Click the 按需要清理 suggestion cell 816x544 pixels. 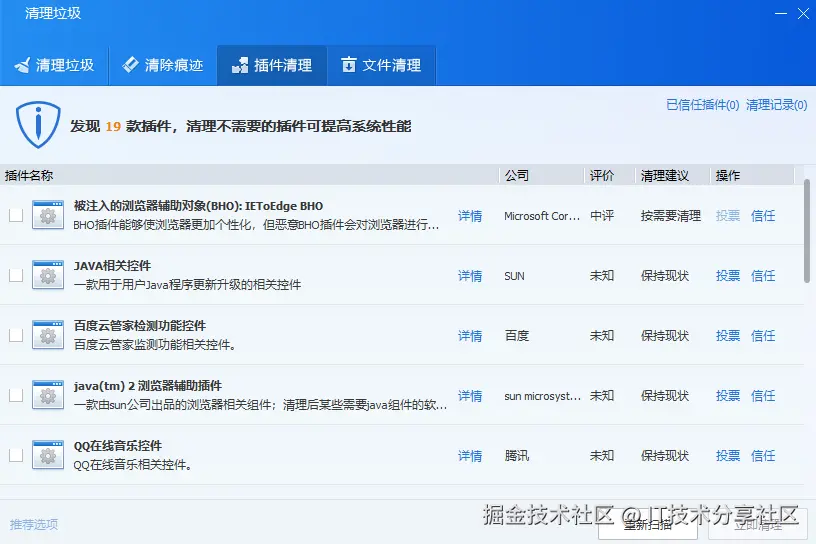pos(671,216)
